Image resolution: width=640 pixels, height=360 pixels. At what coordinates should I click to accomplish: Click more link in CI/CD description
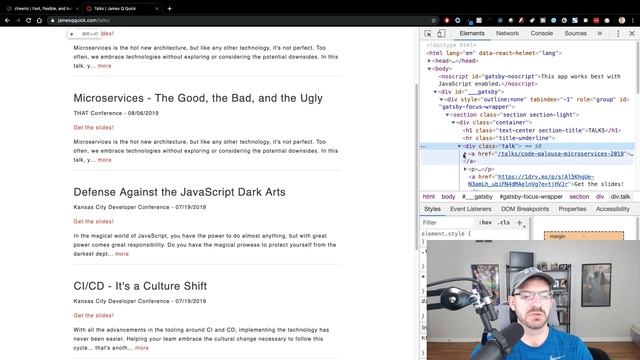pyautogui.click(x=142, y=348)
